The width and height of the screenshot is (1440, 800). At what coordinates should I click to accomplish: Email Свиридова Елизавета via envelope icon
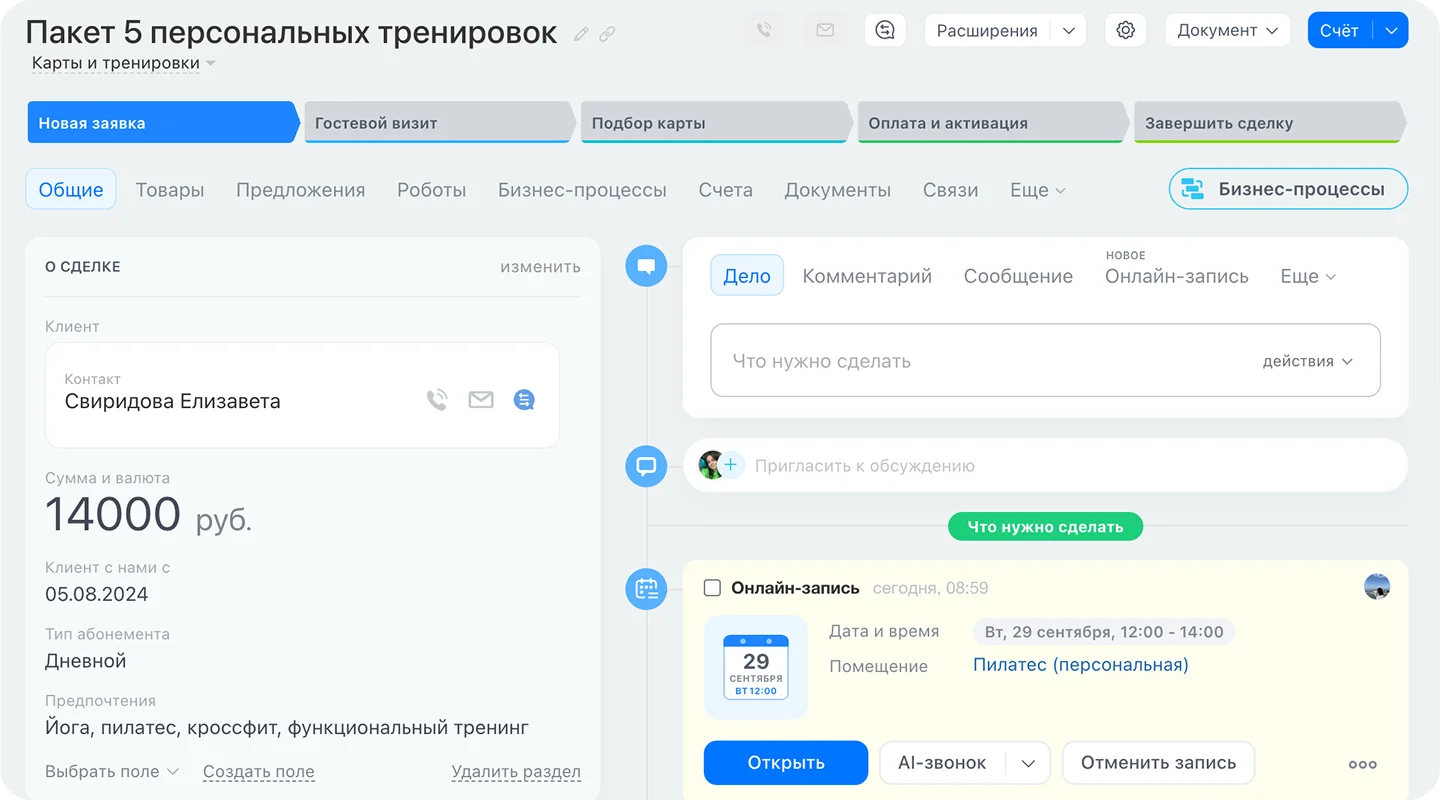(x=481, y=400)
